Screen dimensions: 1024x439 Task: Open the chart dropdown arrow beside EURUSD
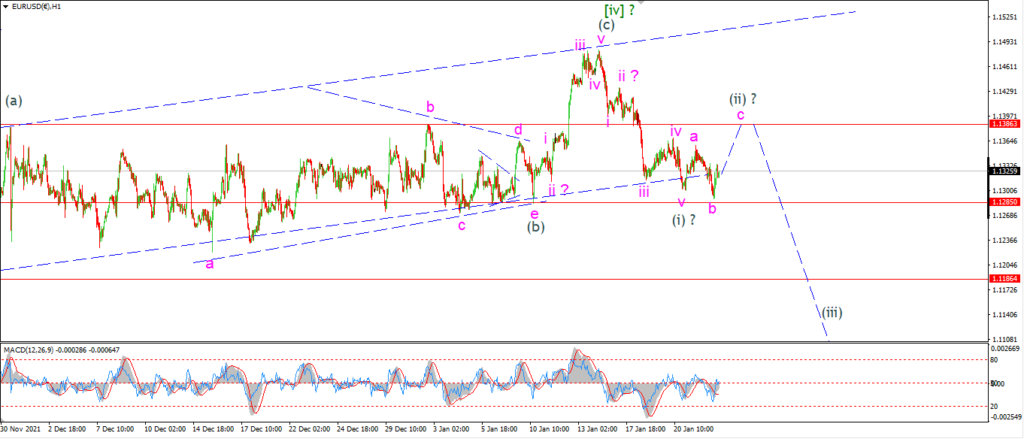(5, 5)
